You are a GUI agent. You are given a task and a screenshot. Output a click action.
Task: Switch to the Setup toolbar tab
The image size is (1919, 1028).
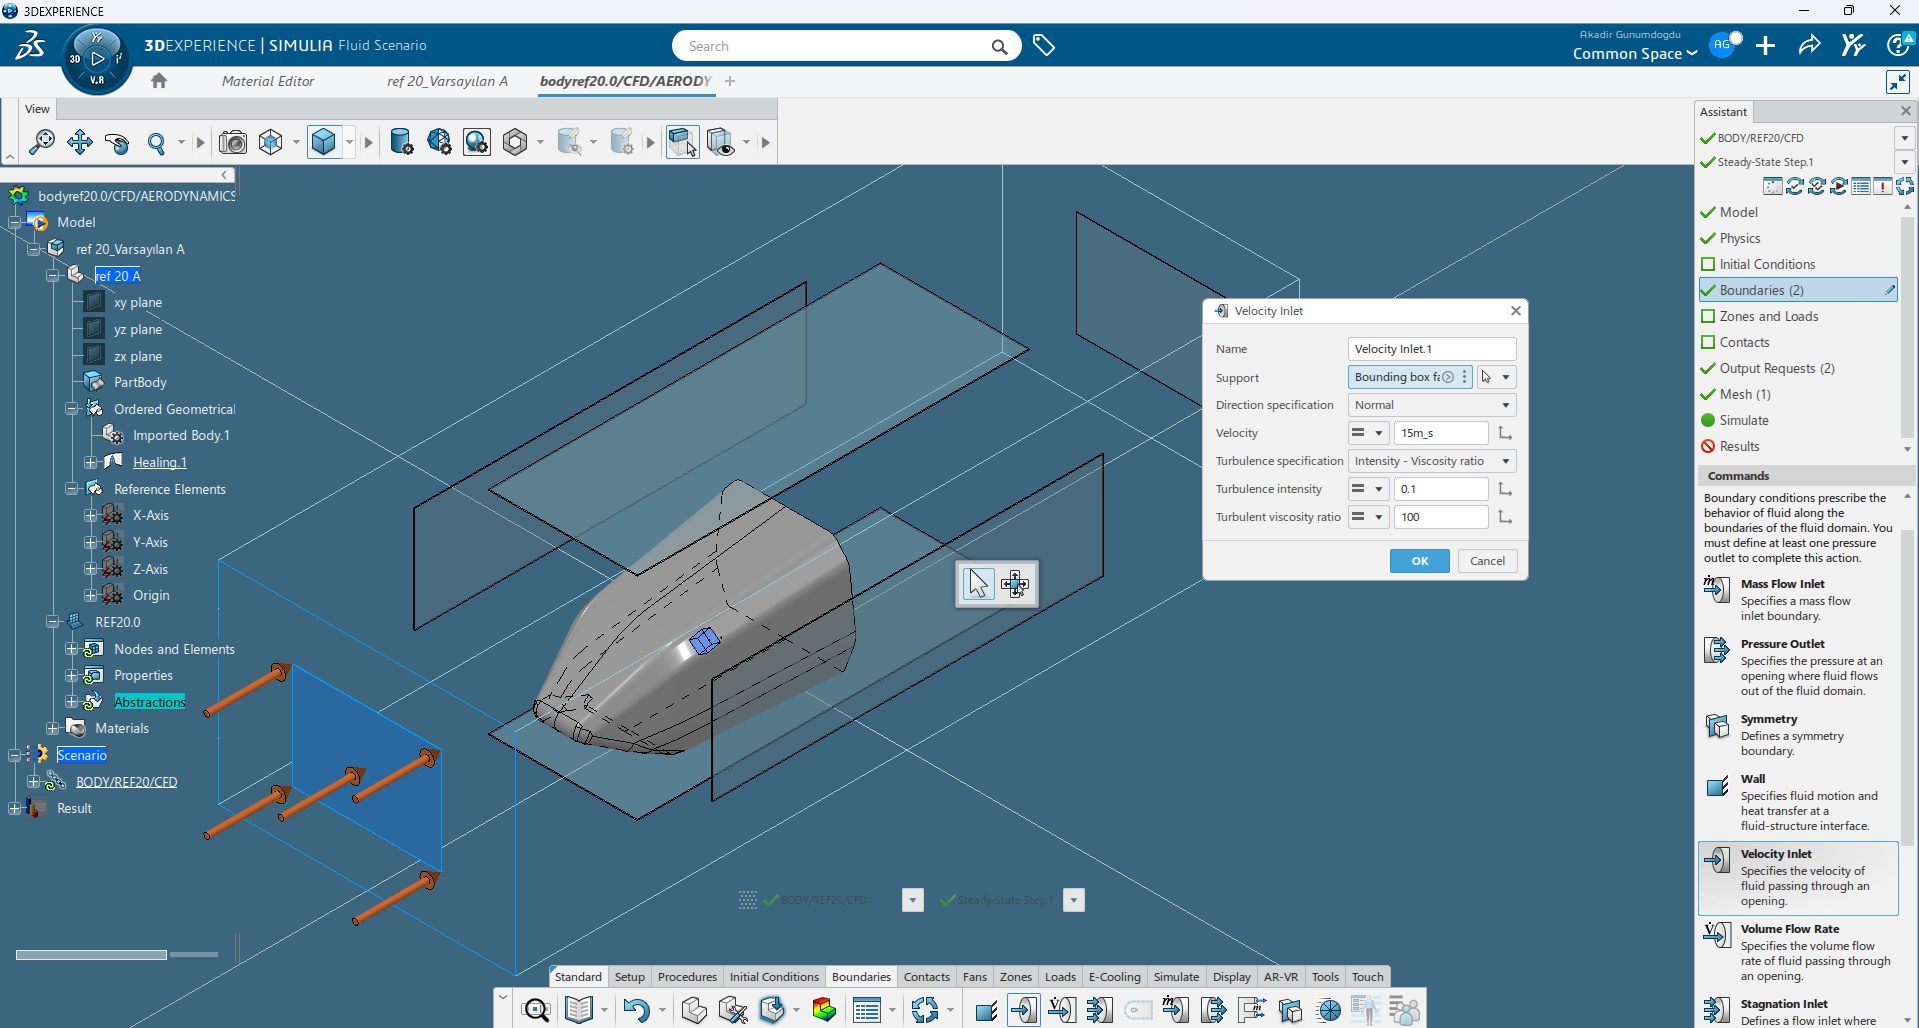pos(629,977)
